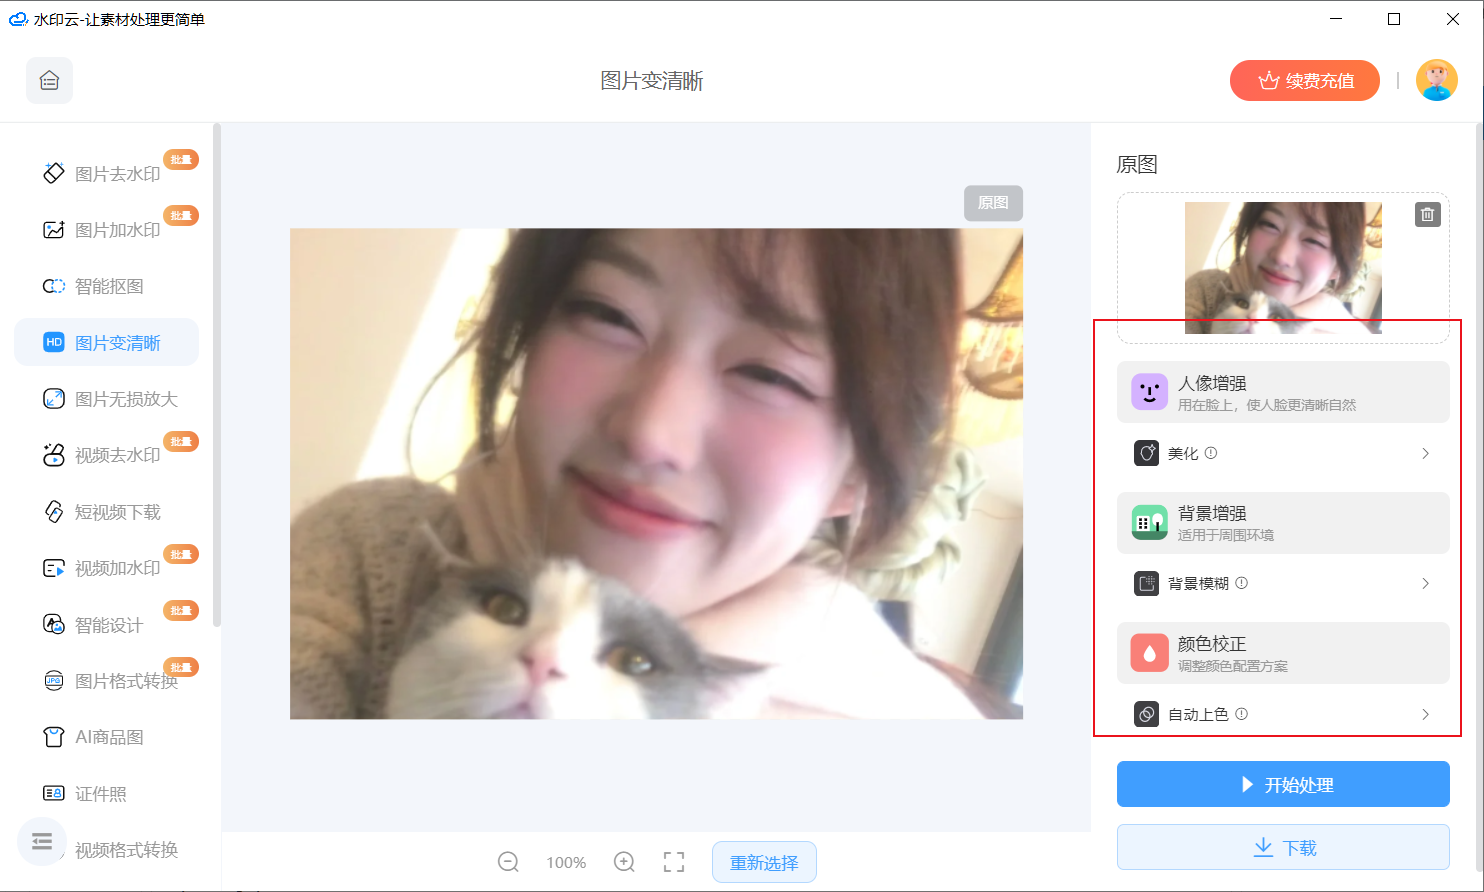Click the 批量 badge on 图片去水印

181,160
